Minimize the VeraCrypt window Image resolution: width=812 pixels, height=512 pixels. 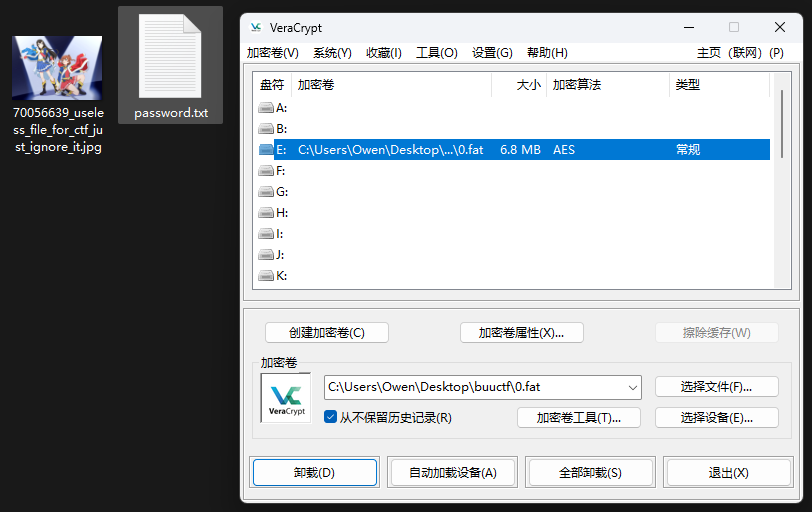689,27
